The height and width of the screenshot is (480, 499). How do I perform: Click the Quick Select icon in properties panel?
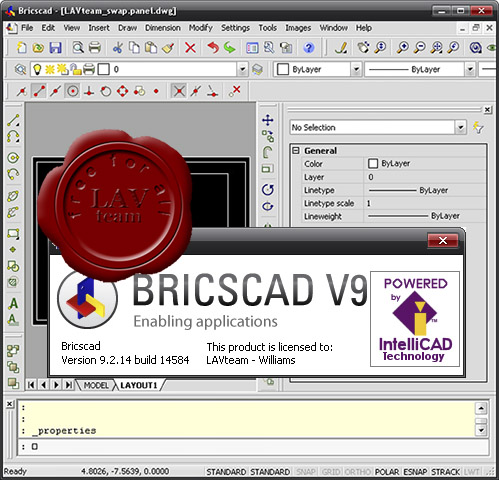coord(478,127)
